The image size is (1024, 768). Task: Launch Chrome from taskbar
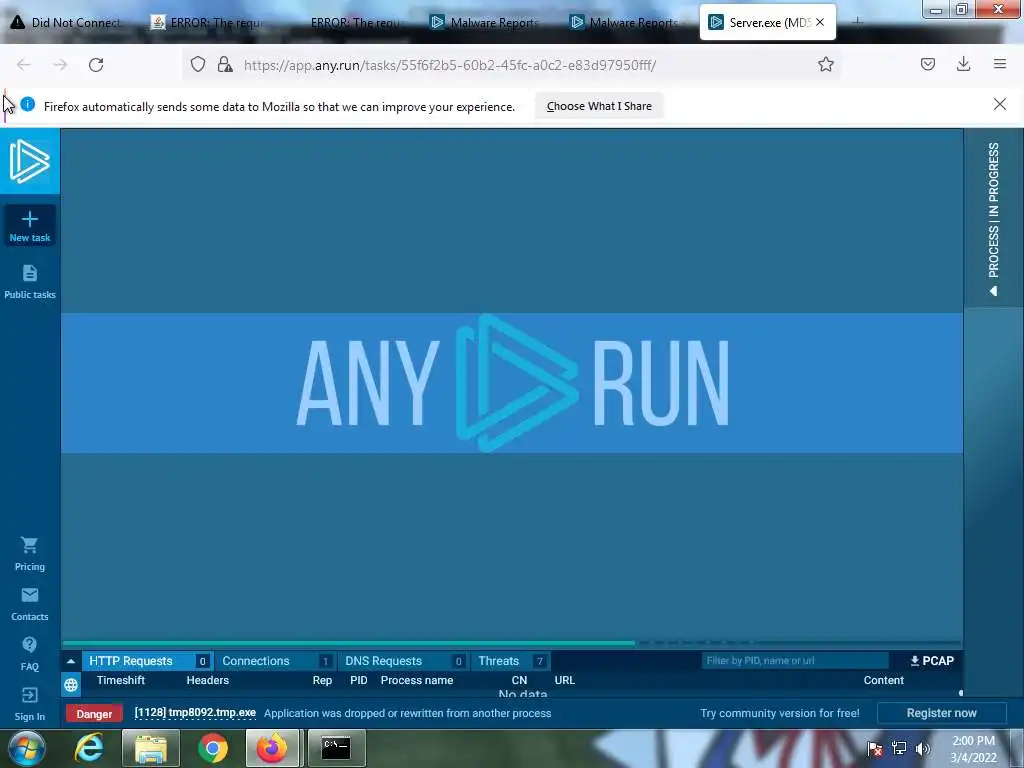(213, 748)
